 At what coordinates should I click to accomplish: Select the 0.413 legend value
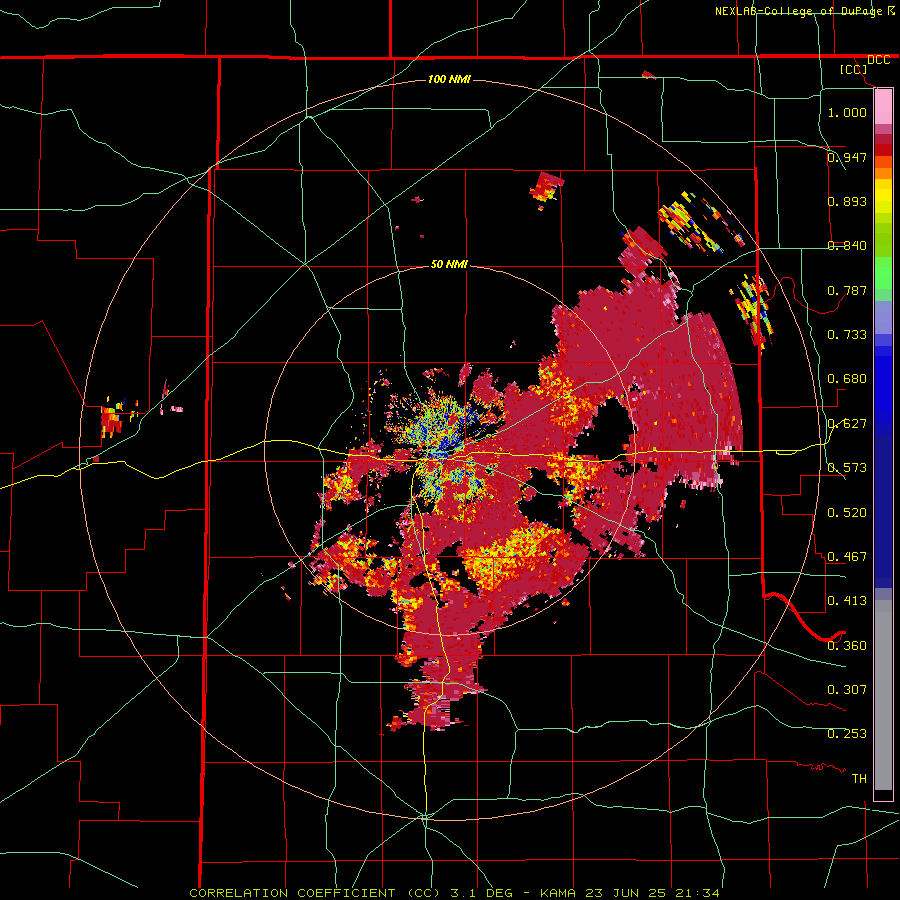(x=847, y=601)
